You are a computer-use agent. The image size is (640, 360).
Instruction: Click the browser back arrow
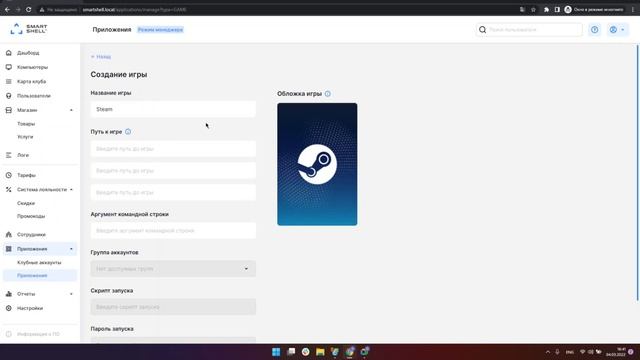pyautogui.click(x=7, y=9)
